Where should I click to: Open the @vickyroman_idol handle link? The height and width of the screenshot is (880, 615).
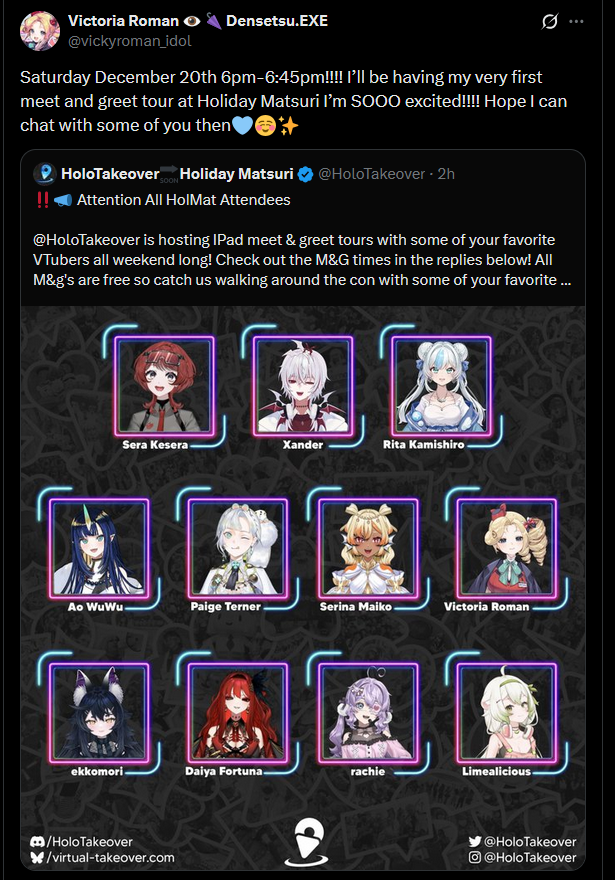click(130, 41)
